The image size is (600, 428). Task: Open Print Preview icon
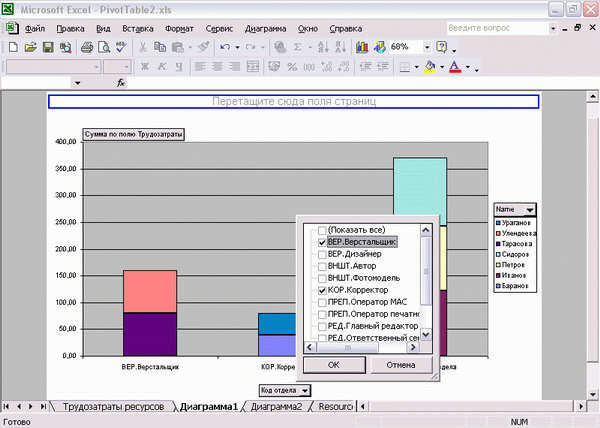pyautogui.click(x=104, y=47)
